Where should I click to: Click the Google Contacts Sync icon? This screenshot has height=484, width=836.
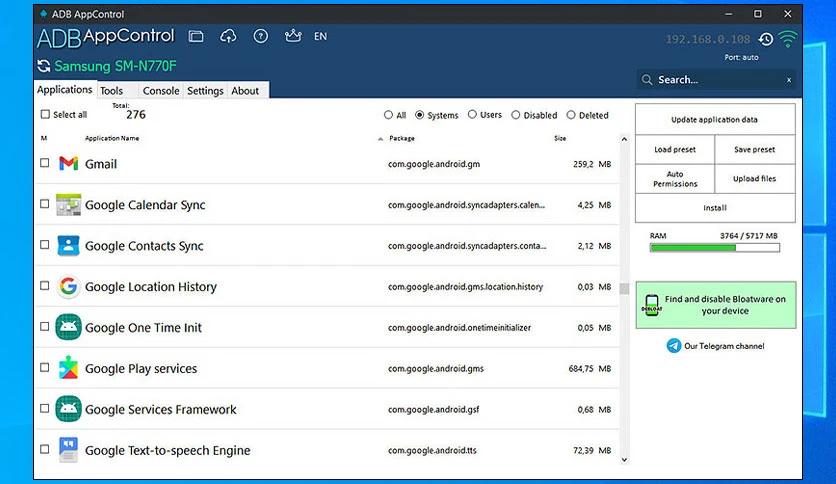pyautogui.click(x=68, y=246)
